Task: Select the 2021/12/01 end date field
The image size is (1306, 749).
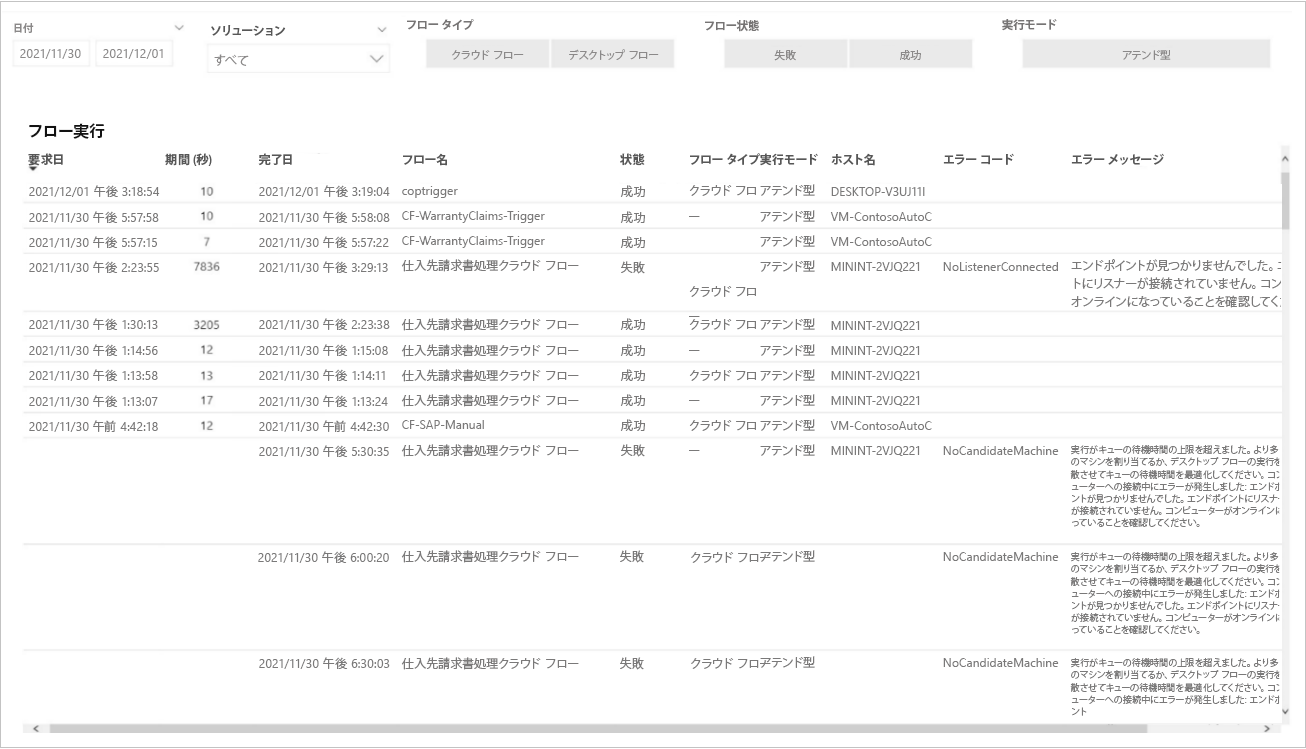Action: [134, 54]
